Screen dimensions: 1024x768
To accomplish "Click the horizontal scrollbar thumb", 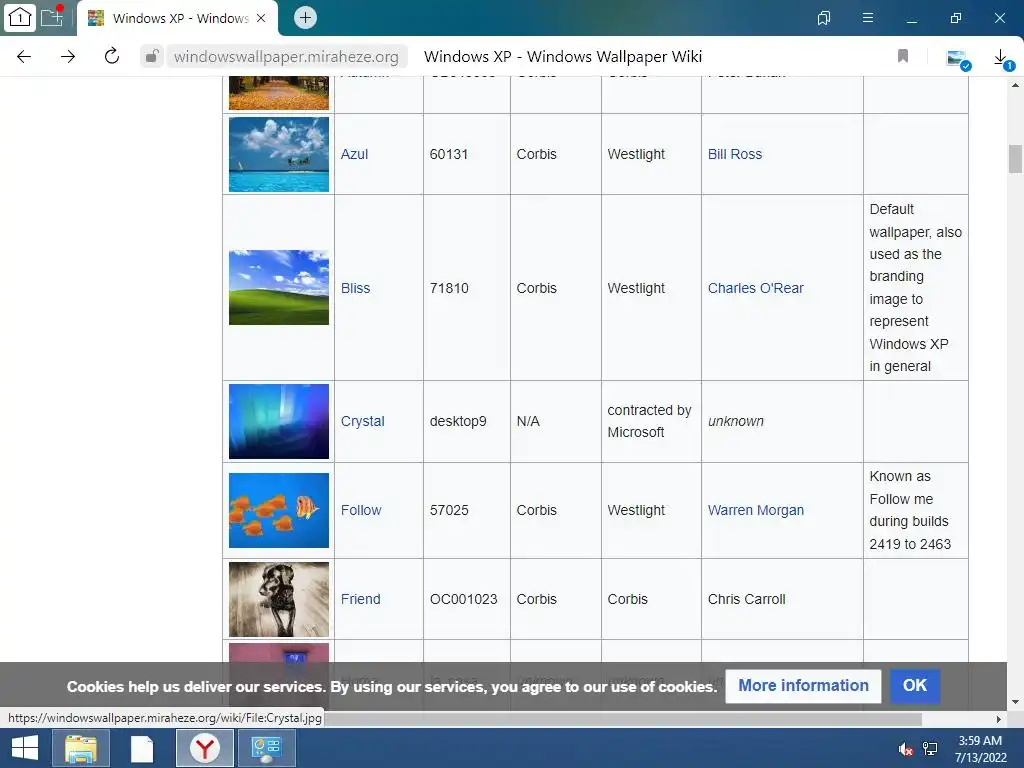I will coord(622,719).
